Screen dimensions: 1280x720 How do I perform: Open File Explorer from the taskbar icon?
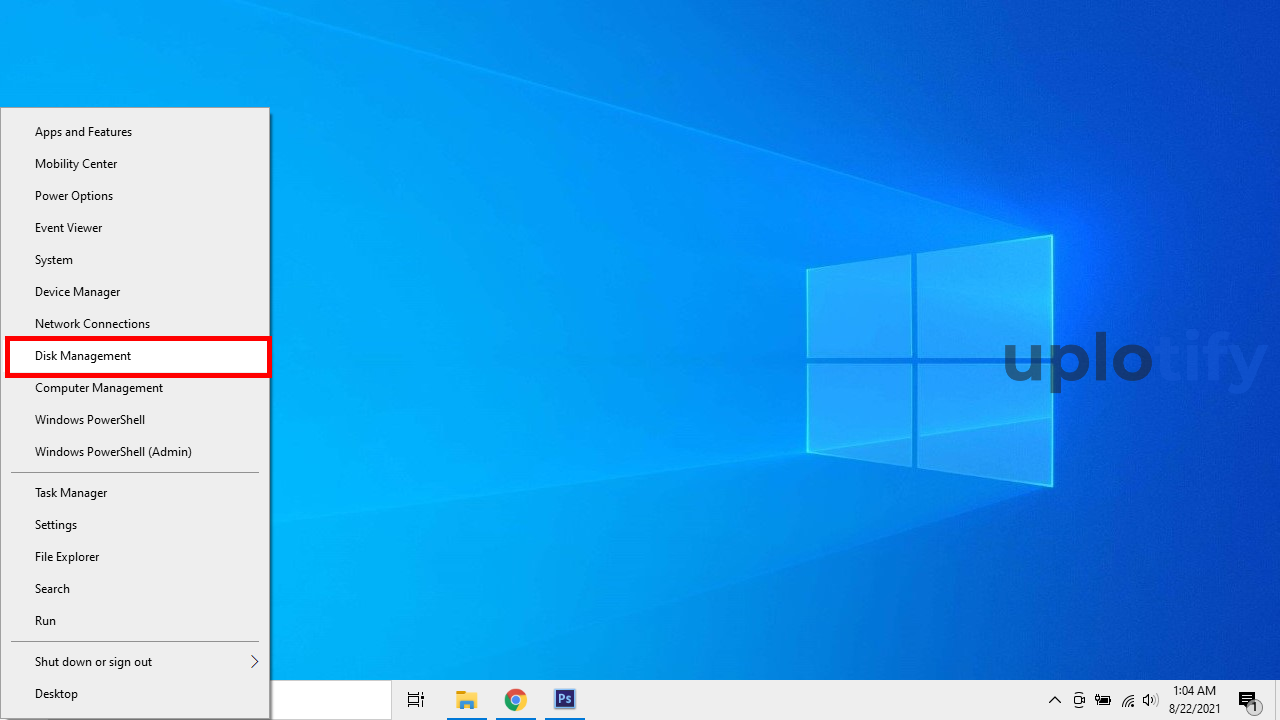[466, 700]
